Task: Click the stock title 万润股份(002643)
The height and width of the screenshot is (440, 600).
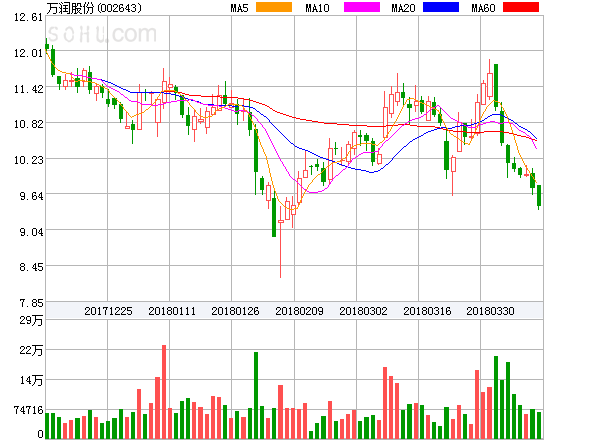Action: 94,8
